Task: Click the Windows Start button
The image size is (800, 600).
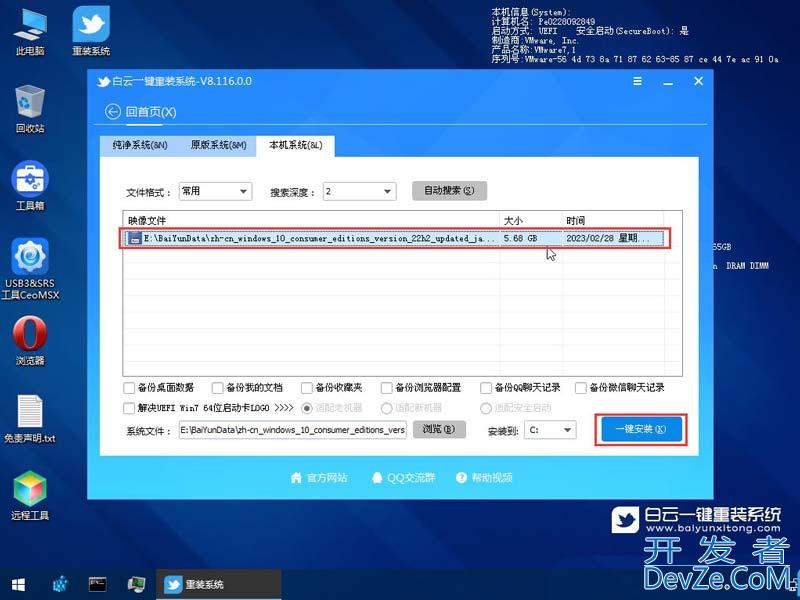Action: 18,584
